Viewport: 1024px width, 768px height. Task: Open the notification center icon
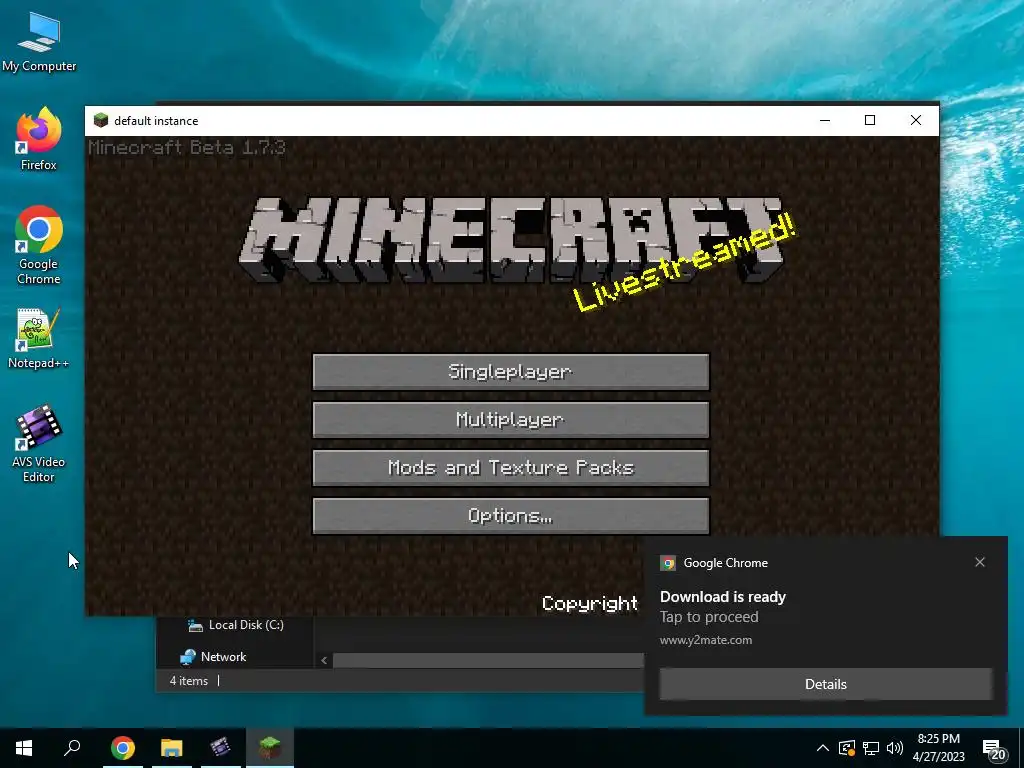994,749
